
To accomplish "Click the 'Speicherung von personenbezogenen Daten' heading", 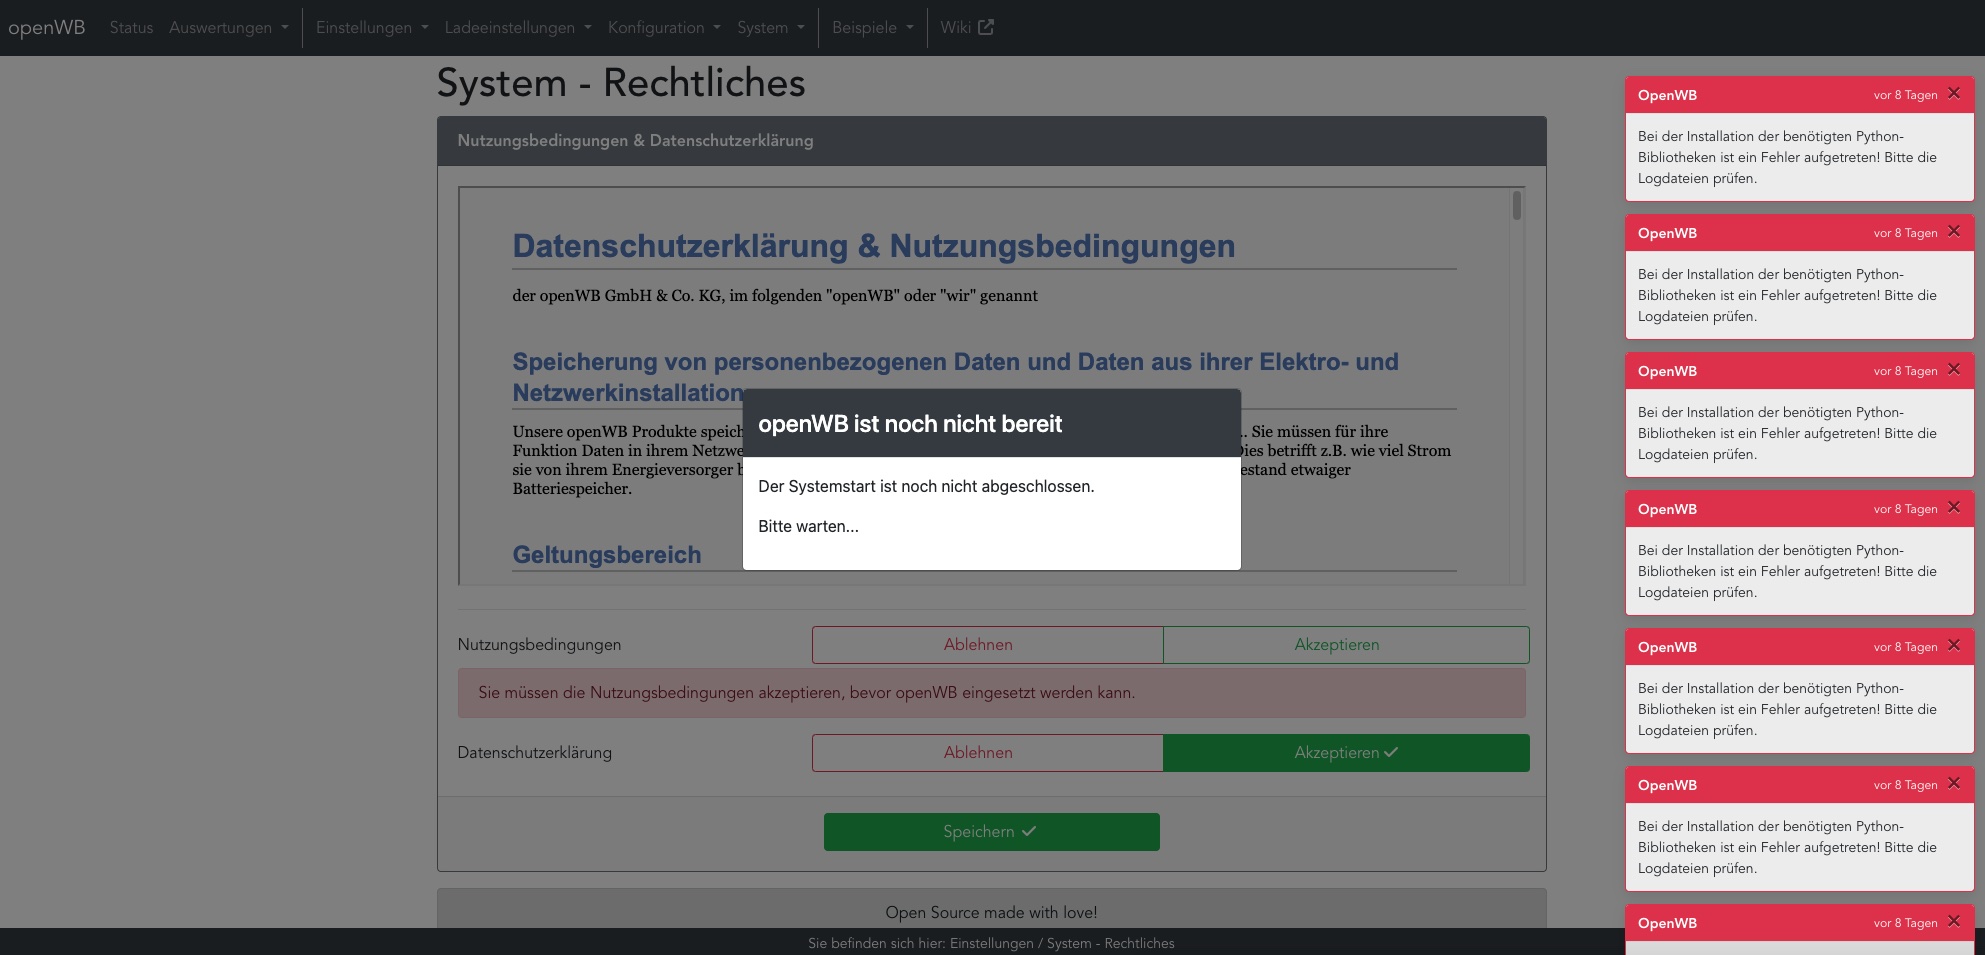I will [955, 377].
